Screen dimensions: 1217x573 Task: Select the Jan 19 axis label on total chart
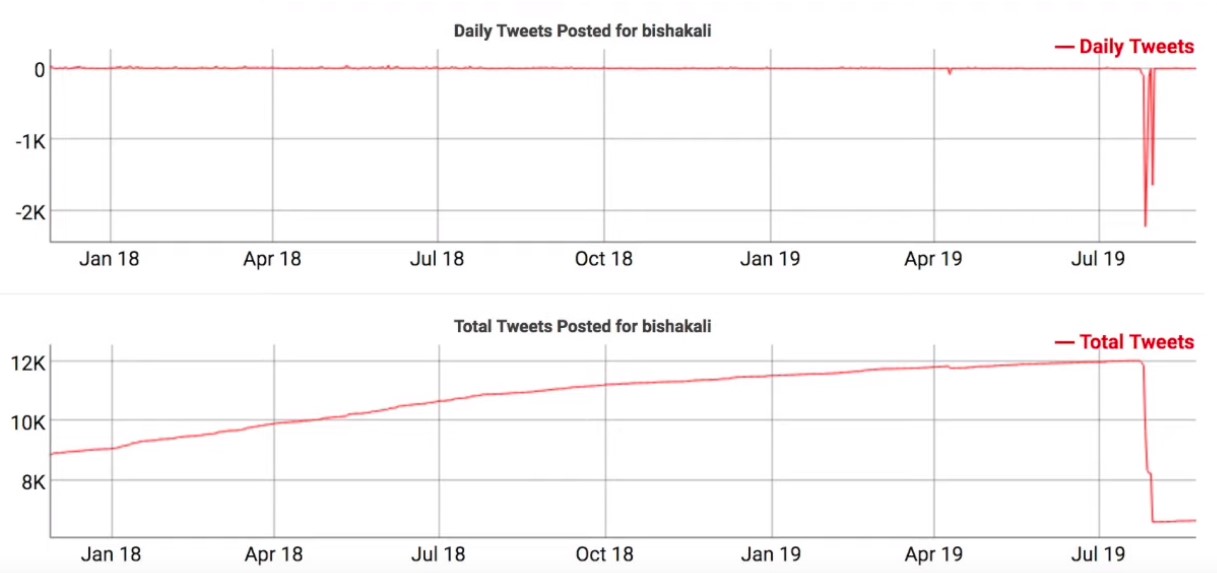pyautogui.click(x=771, y=553)
